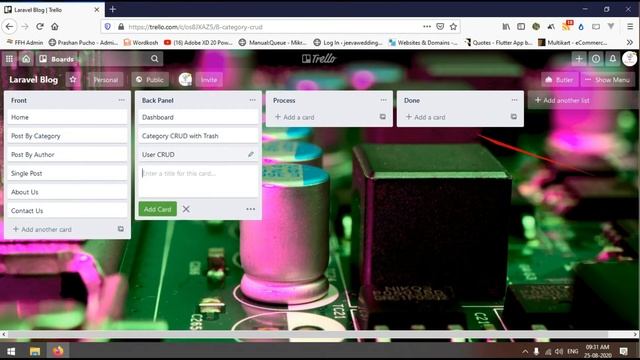Click Add a card in Done list
The image size is (640, 360).
[x=425, y=117]
